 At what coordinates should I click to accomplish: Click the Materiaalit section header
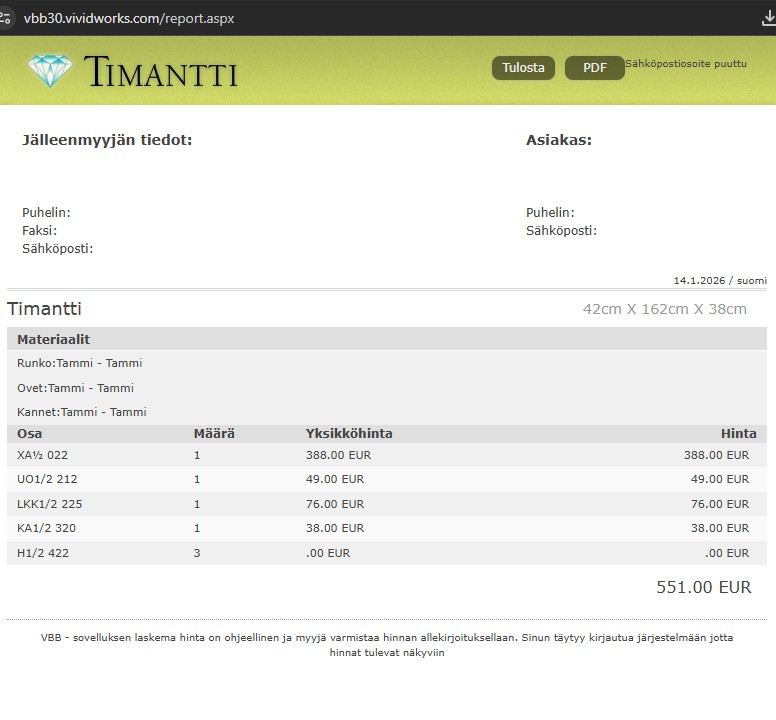pyautogui.click(x=53, y=339)
